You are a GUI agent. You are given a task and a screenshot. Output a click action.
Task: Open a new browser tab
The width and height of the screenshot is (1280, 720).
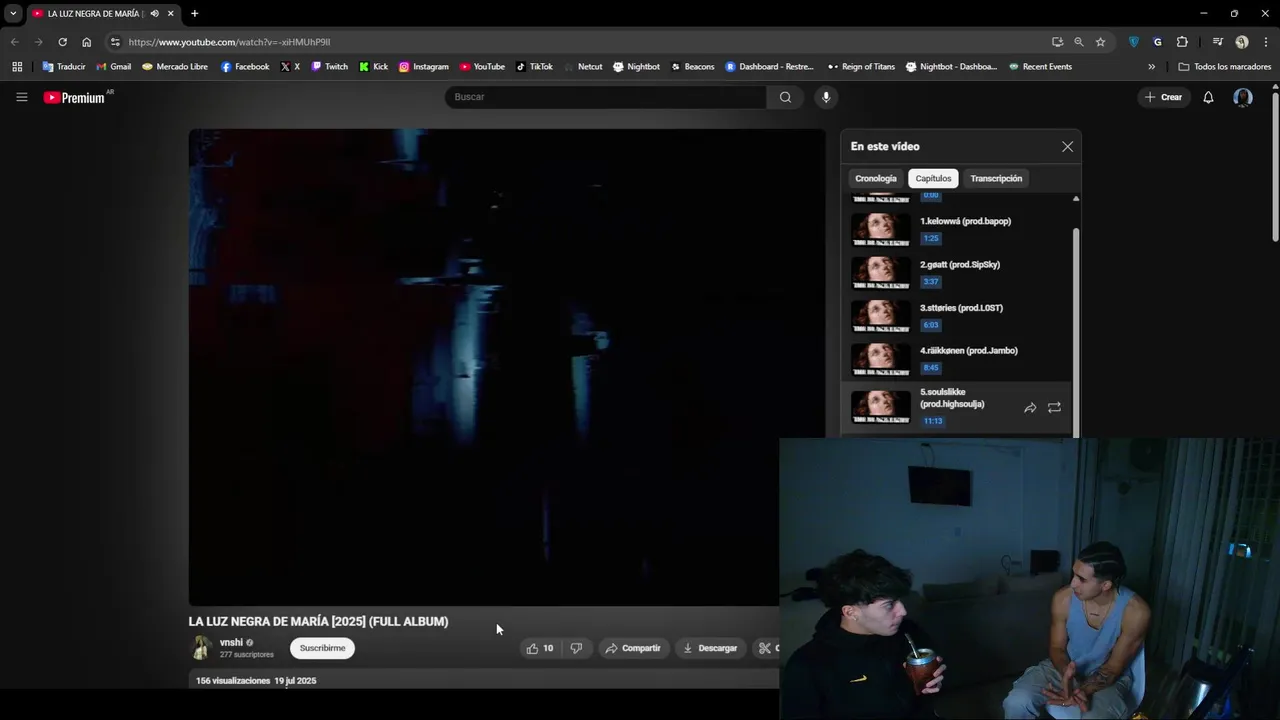(194, 14)
